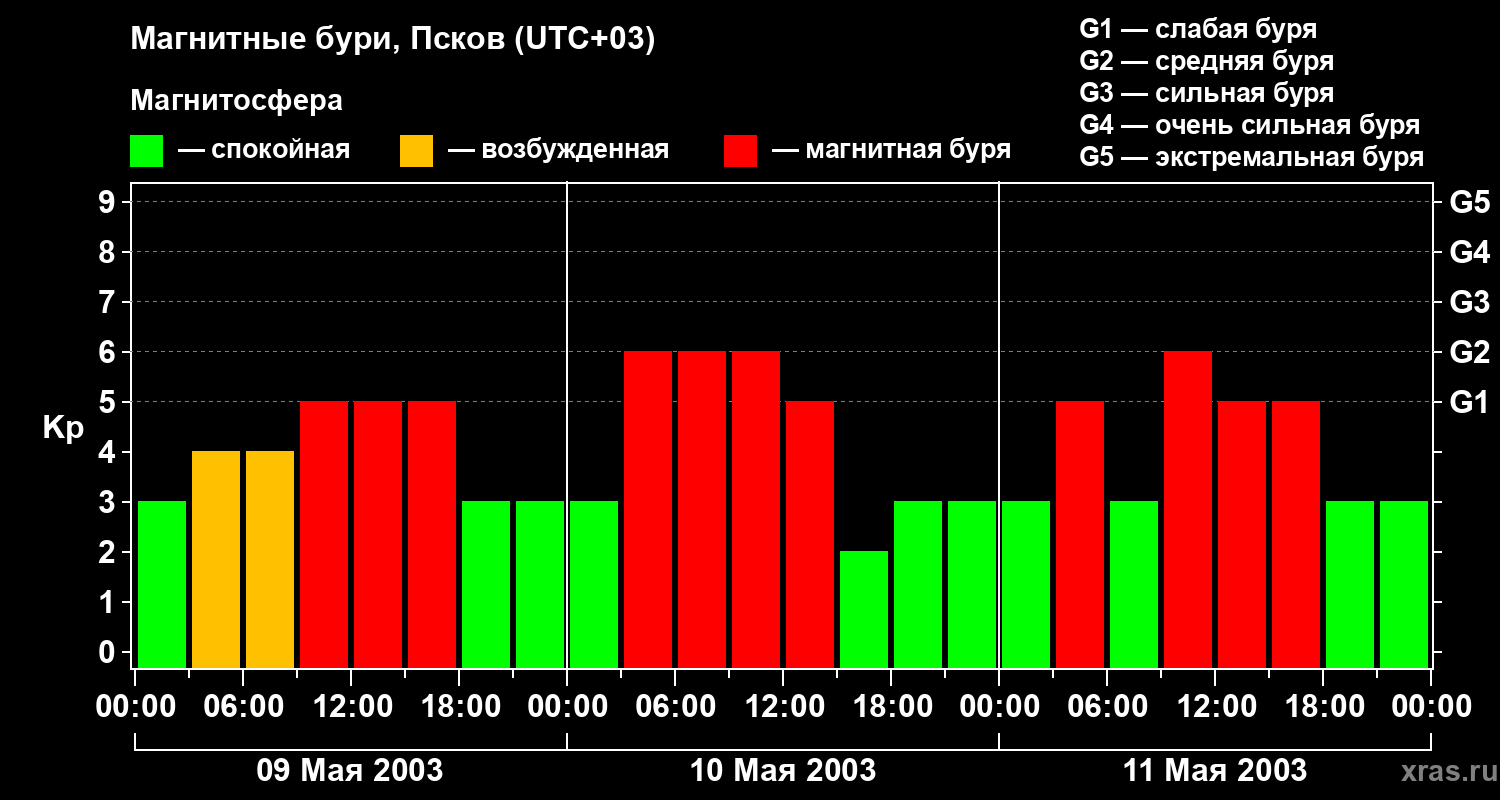This screenshot has width=1500, height=800.
Task: Click the G2 label on the right axis
Action: pos(1469,352)
